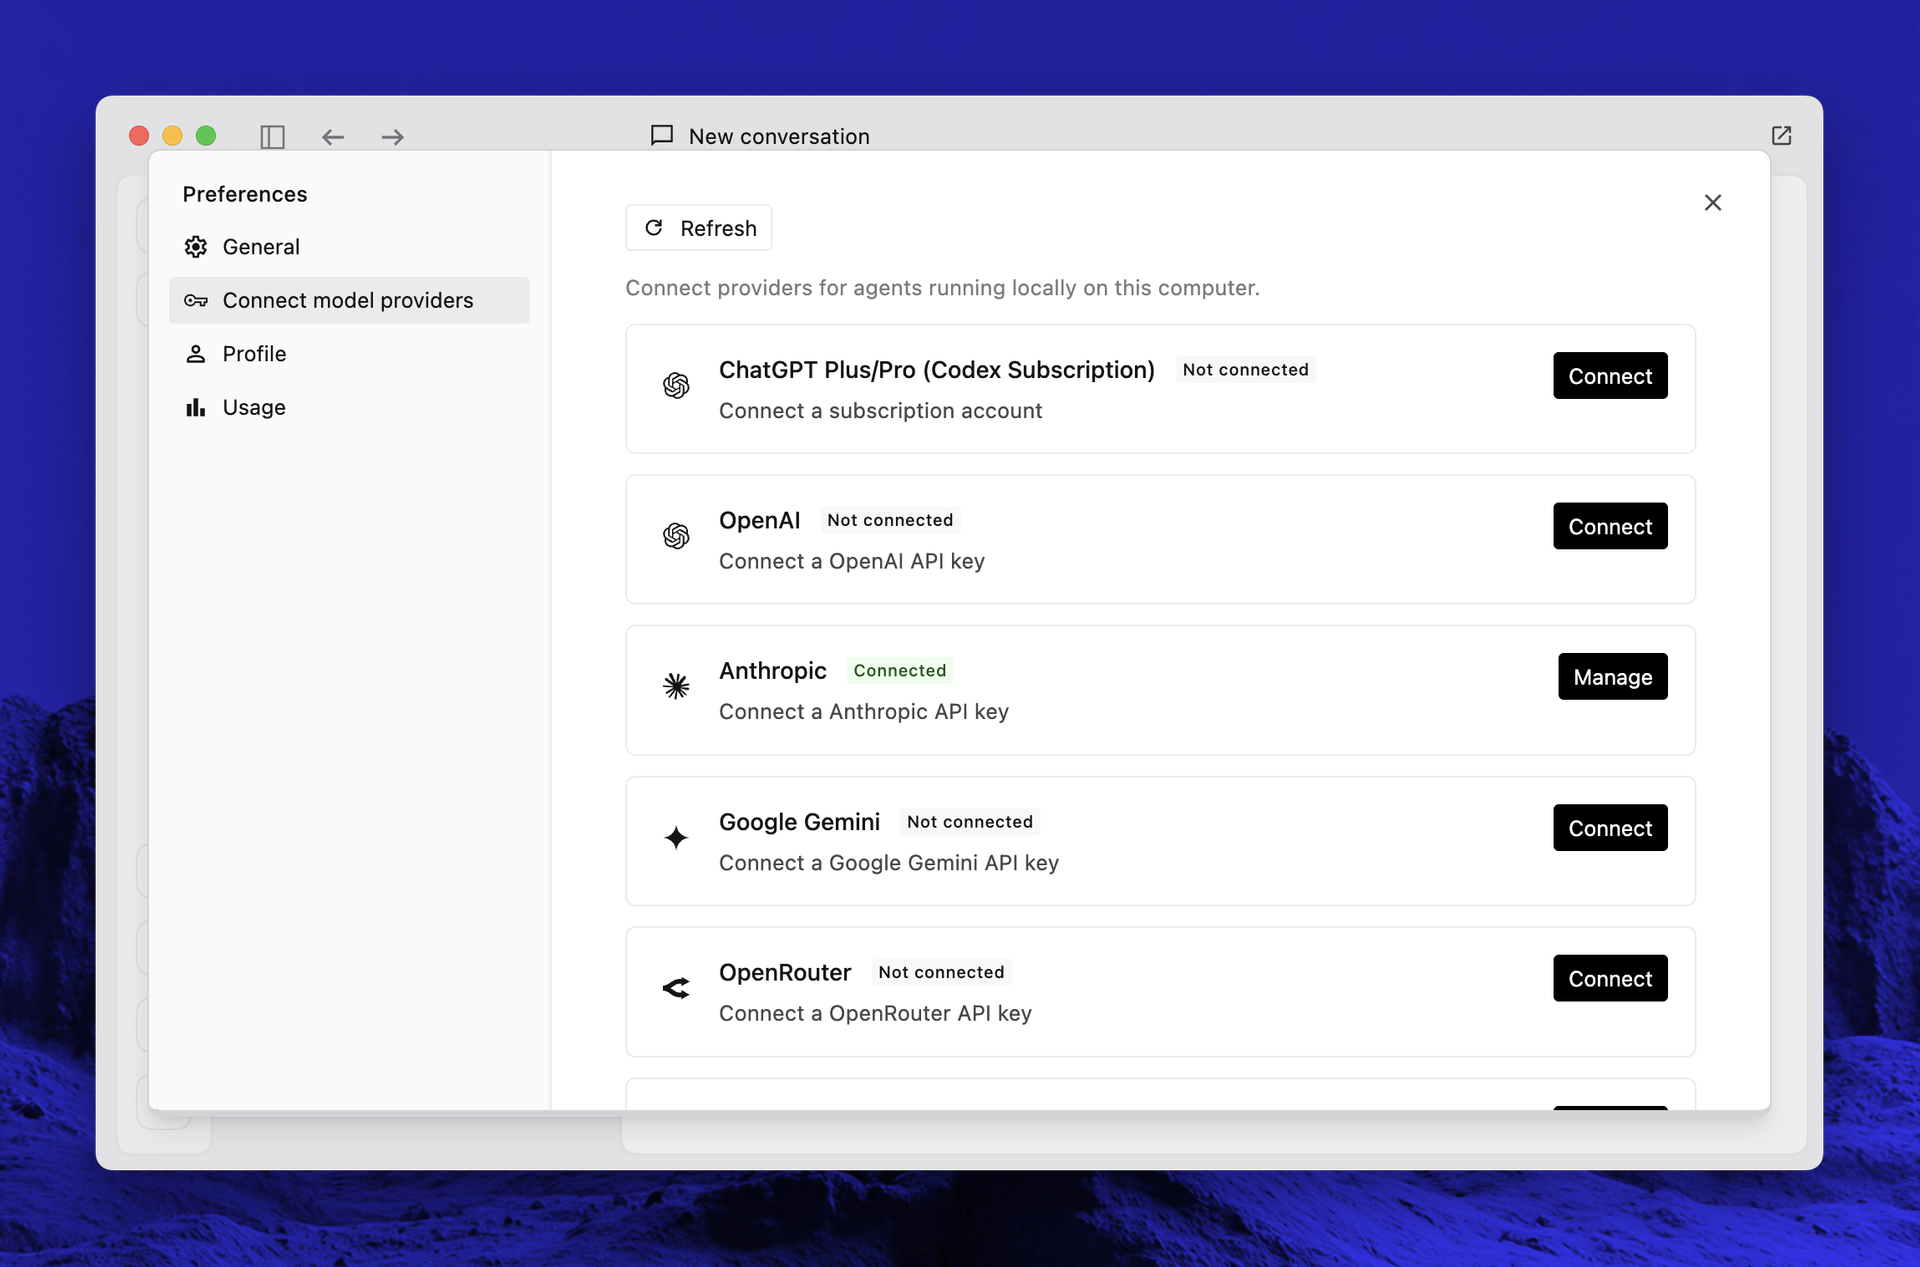Screen dimensions: 1920x1267
Task: Click the New conversation chat icon
Action: pos(662,135)
